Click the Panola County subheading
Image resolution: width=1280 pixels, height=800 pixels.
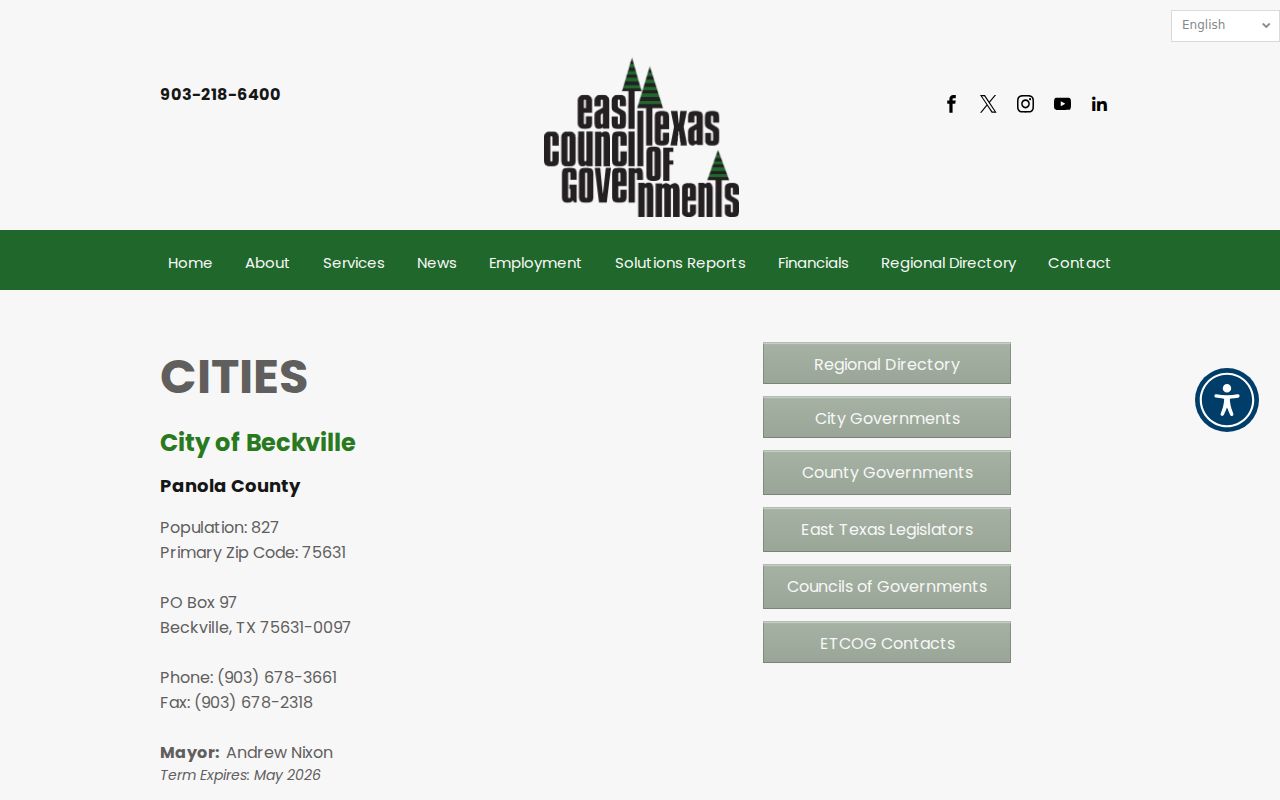pos(230,486)
